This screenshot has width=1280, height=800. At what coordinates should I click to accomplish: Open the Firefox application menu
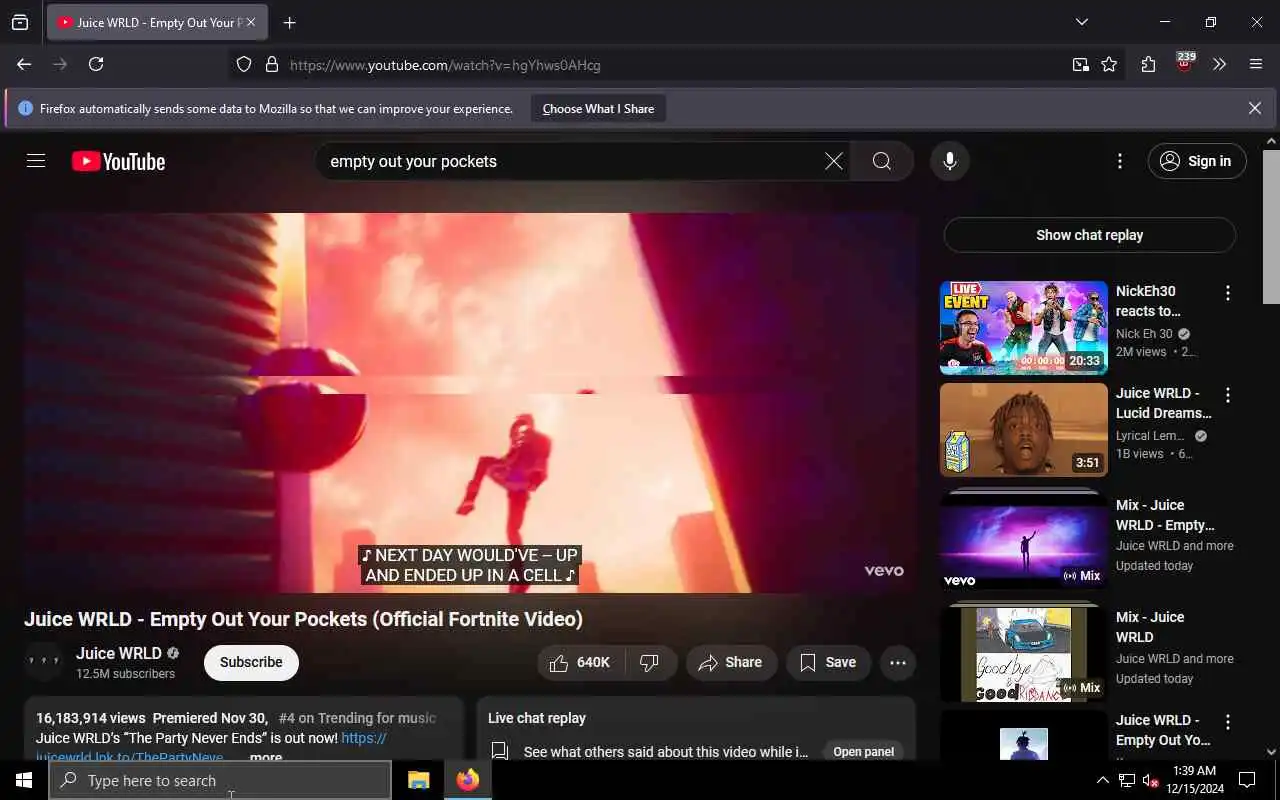[1256, 65]
